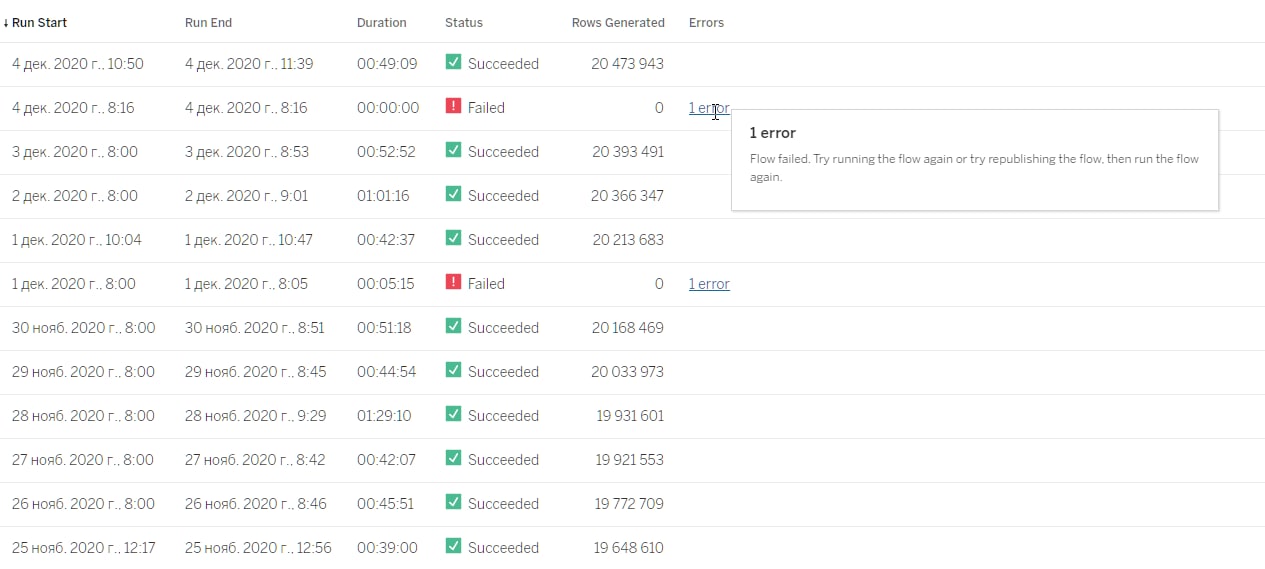
Task: Click the duration value 01:29:10
Action: coord(385,416)
